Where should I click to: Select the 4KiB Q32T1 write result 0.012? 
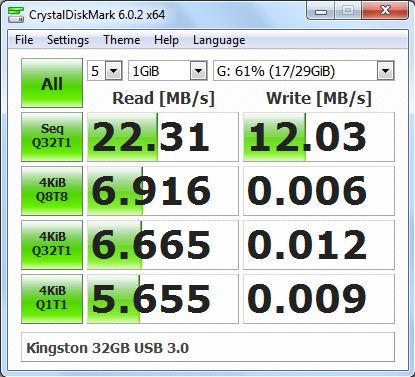tap(319, 245)
